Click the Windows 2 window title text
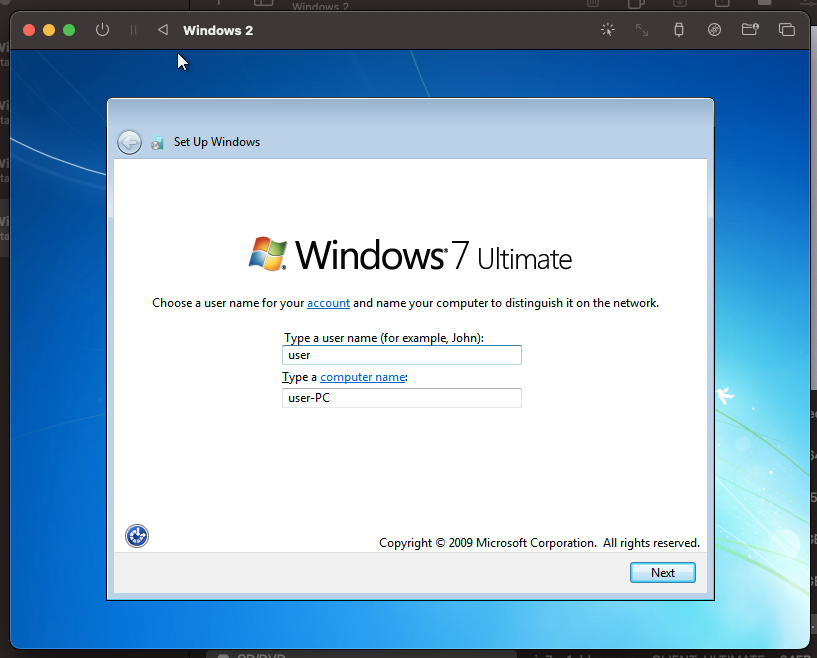Screen dimensions: 817x658 [x=218, y=31]
